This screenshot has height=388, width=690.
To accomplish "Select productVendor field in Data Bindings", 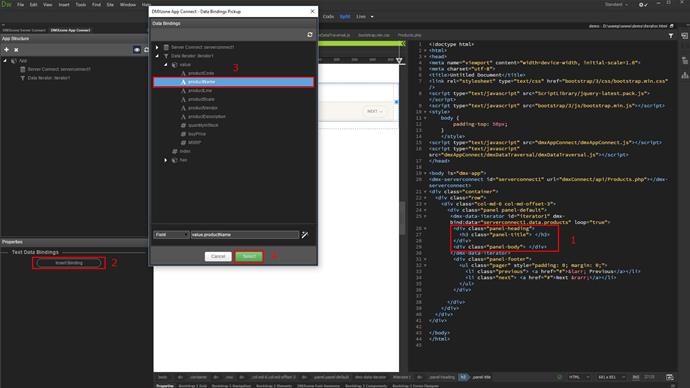I will point(202,108).
